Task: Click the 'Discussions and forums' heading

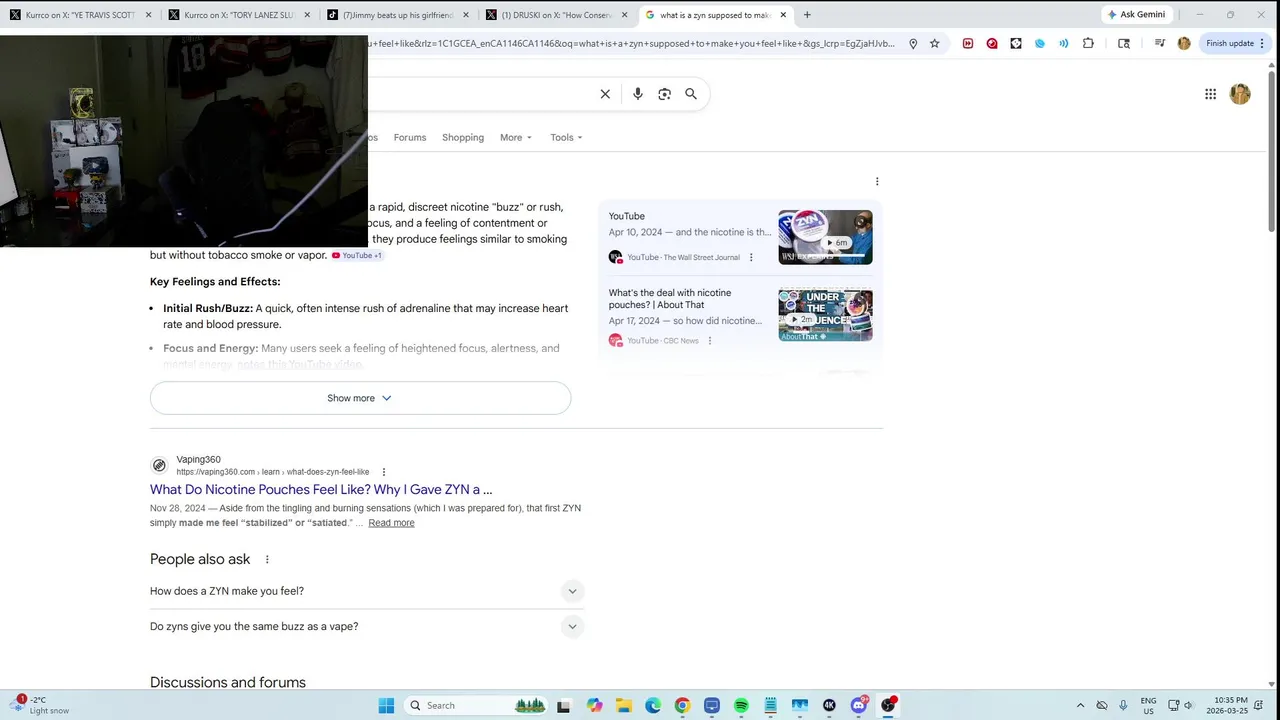Action: coord(228,682)
